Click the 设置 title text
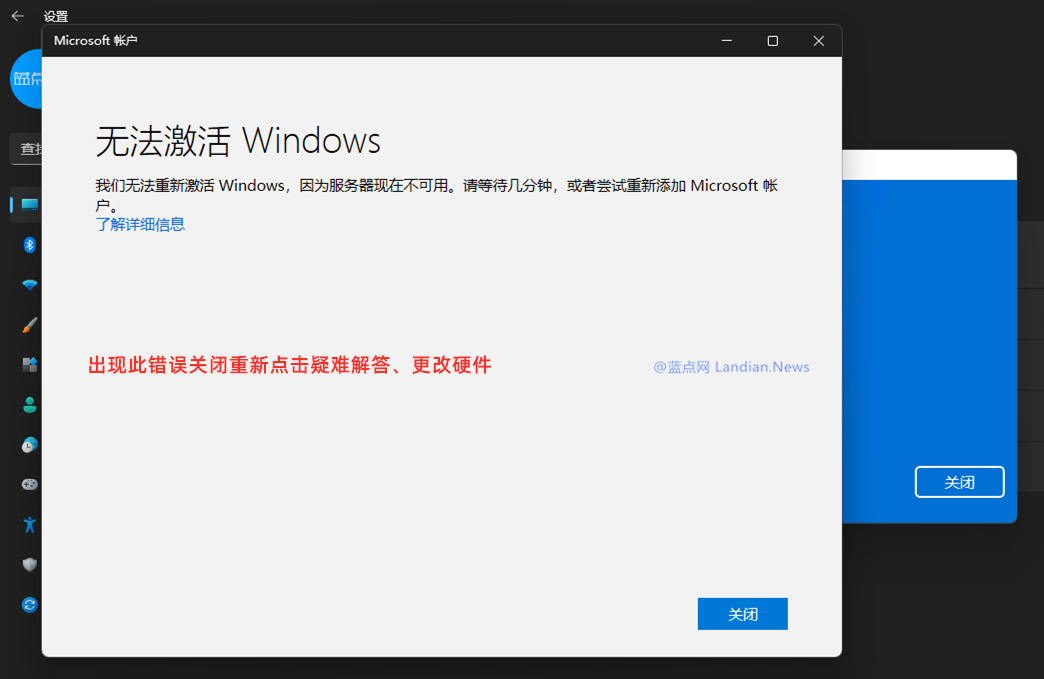 (56, 16)
